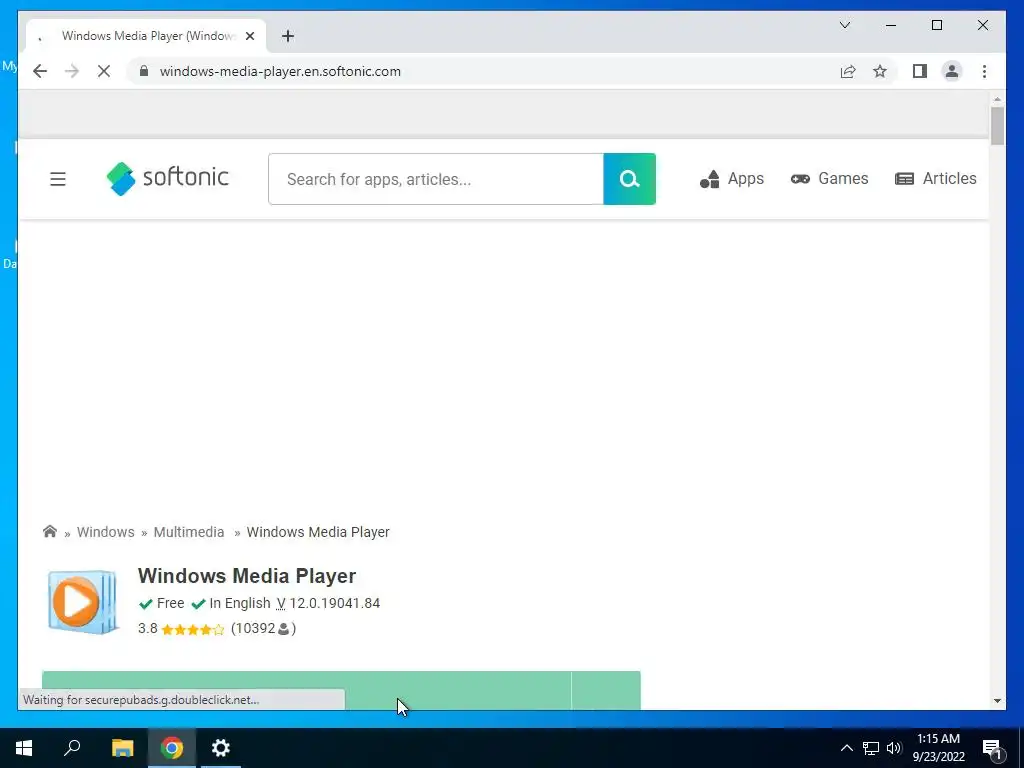Click the Windows breadcrumb link
The image size is (1024, 768).
(x=106, y=532)
